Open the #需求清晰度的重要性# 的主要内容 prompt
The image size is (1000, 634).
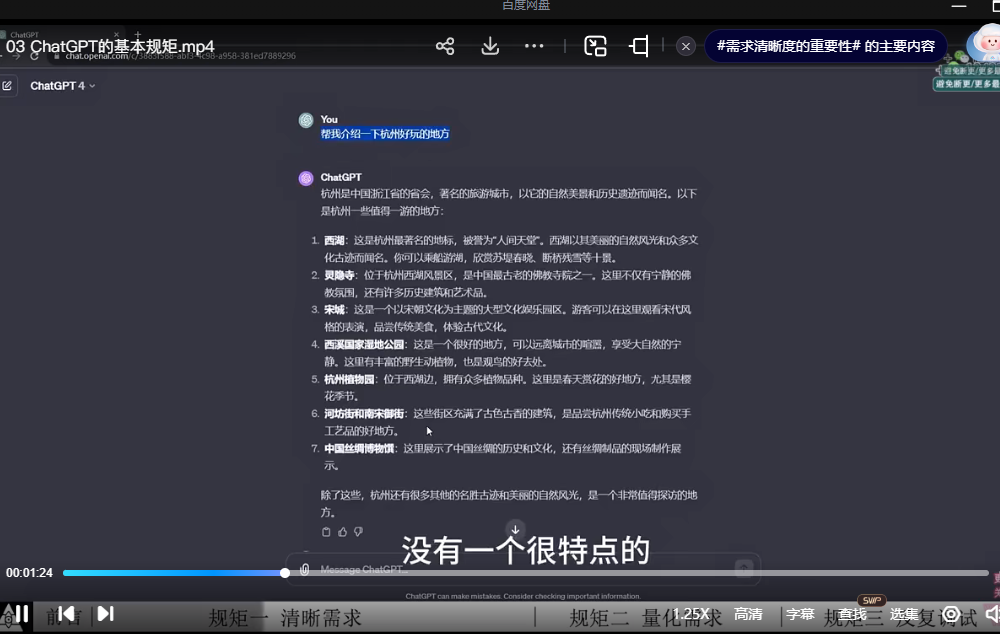[x=825, y=46]
